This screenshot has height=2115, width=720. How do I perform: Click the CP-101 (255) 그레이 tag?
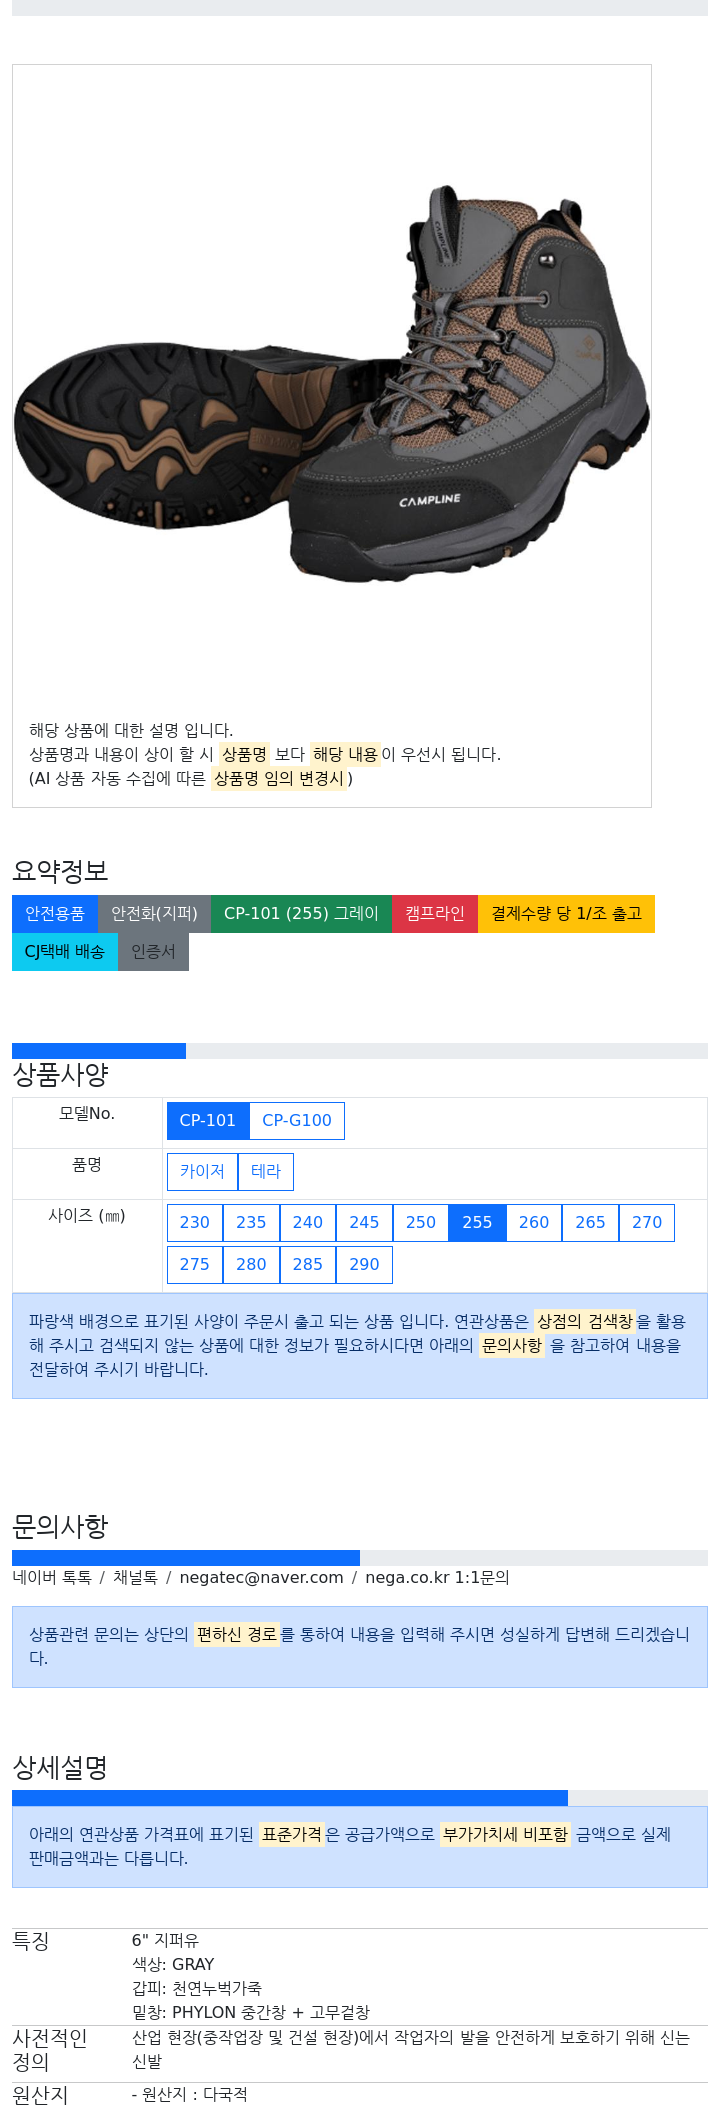(x=301, y=914)
